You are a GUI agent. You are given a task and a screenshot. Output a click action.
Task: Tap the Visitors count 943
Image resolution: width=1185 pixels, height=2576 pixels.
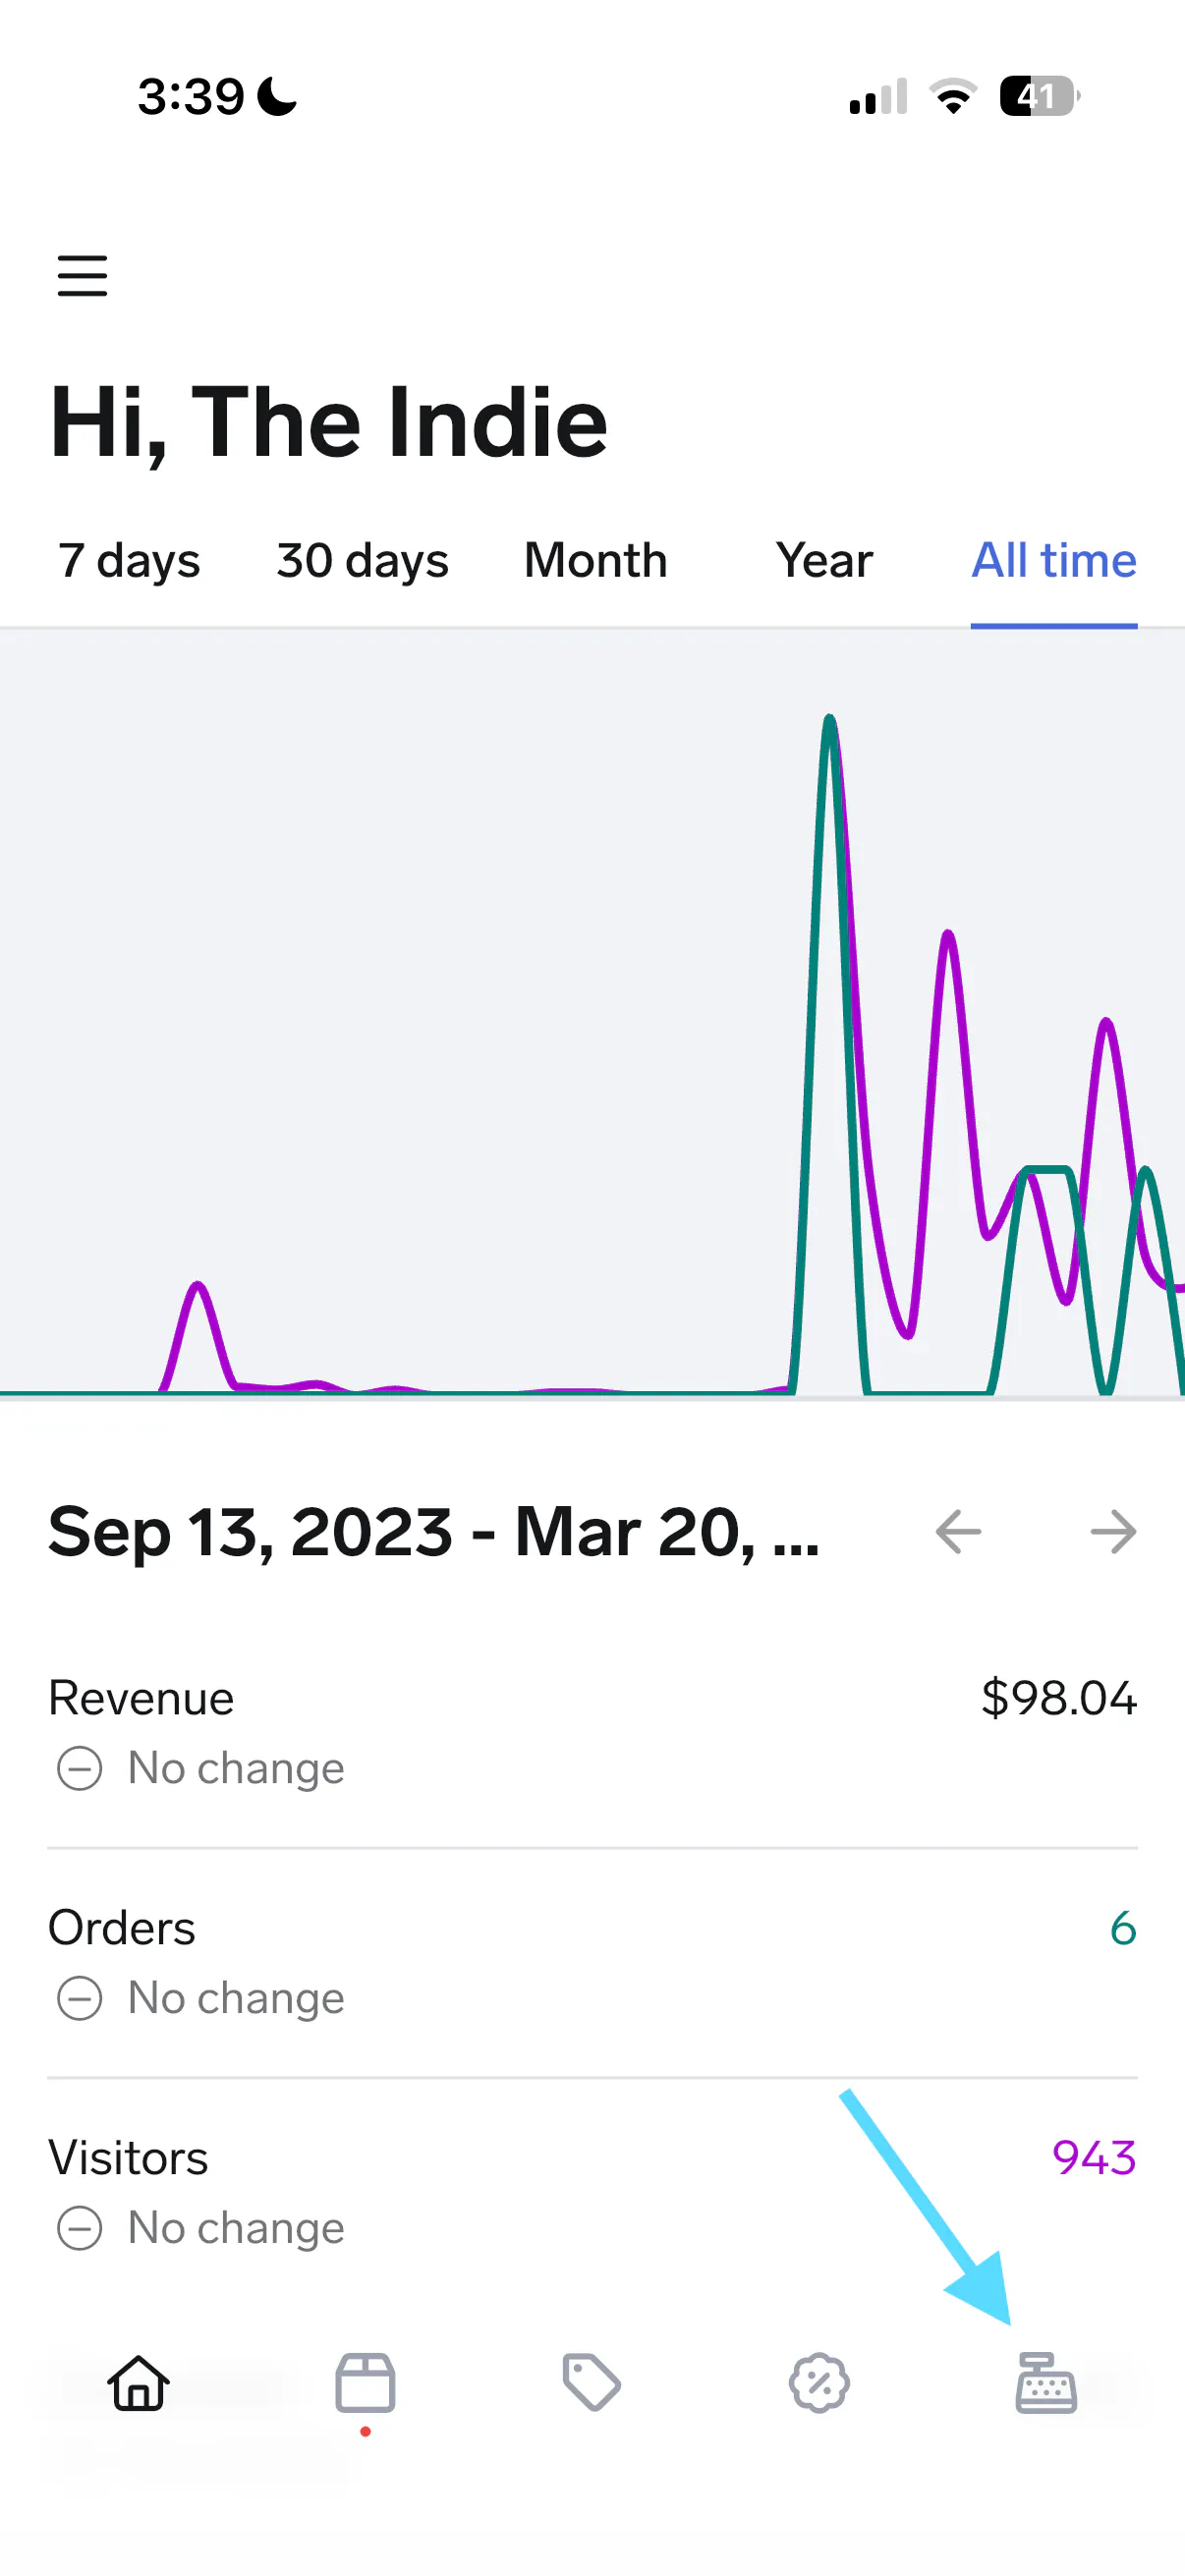pos(1094,2158)
